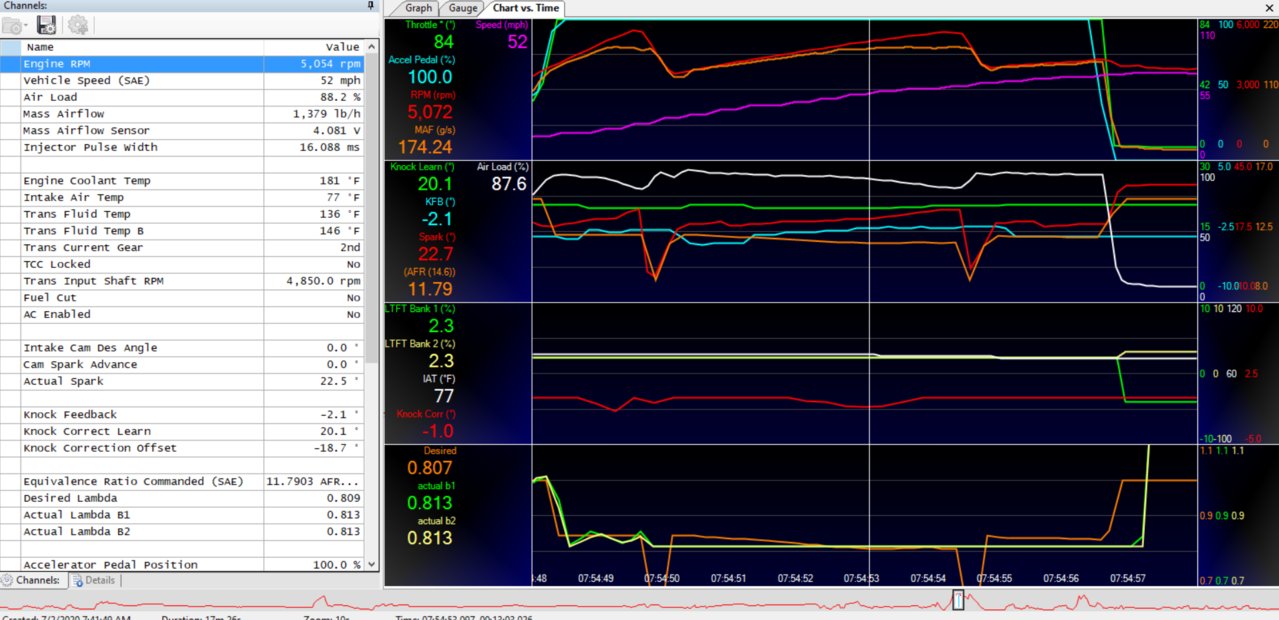
Task: Click the Desired lambda legend value 0.807
Action: click(430, 468)
